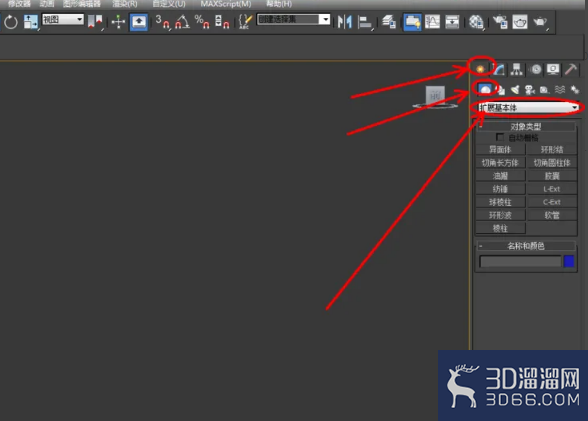Click the 纺锤 button
The image size is (588, 421).
coord(500,189)
